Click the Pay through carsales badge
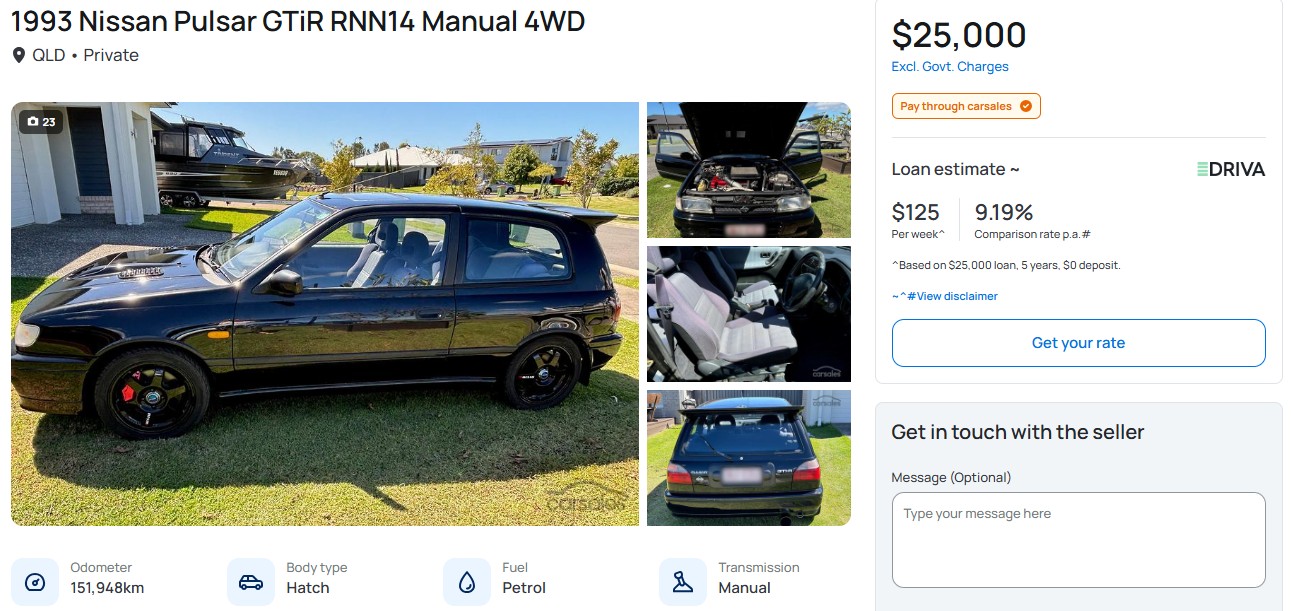Screen dimensions: 1291x611 tap(966, 106)
